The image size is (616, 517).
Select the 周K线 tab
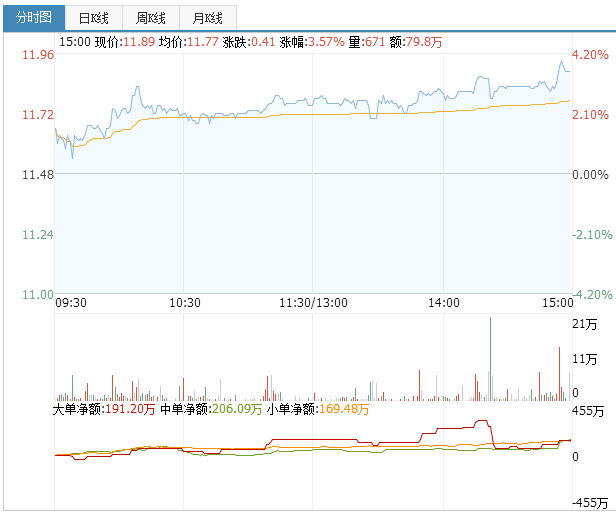pyautogui.click(x=151, y=18)
